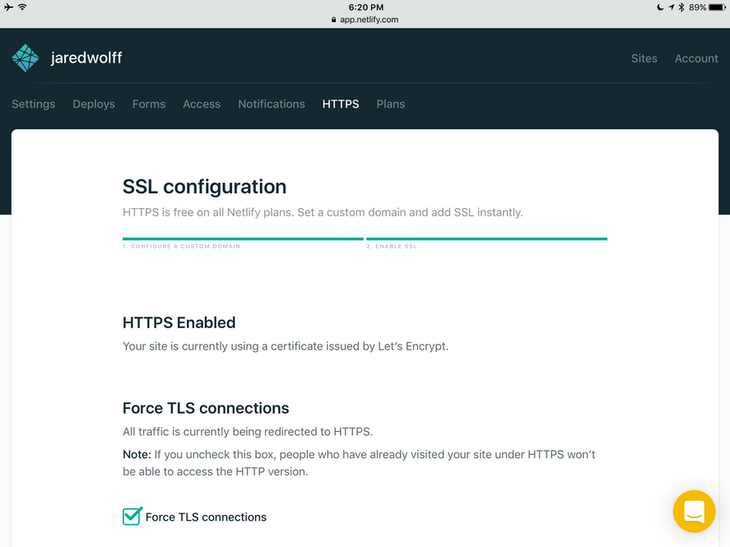Tap the lock icon beside app.netlify.com
Viewport: 730px width, 547px height.
(334, 20)
